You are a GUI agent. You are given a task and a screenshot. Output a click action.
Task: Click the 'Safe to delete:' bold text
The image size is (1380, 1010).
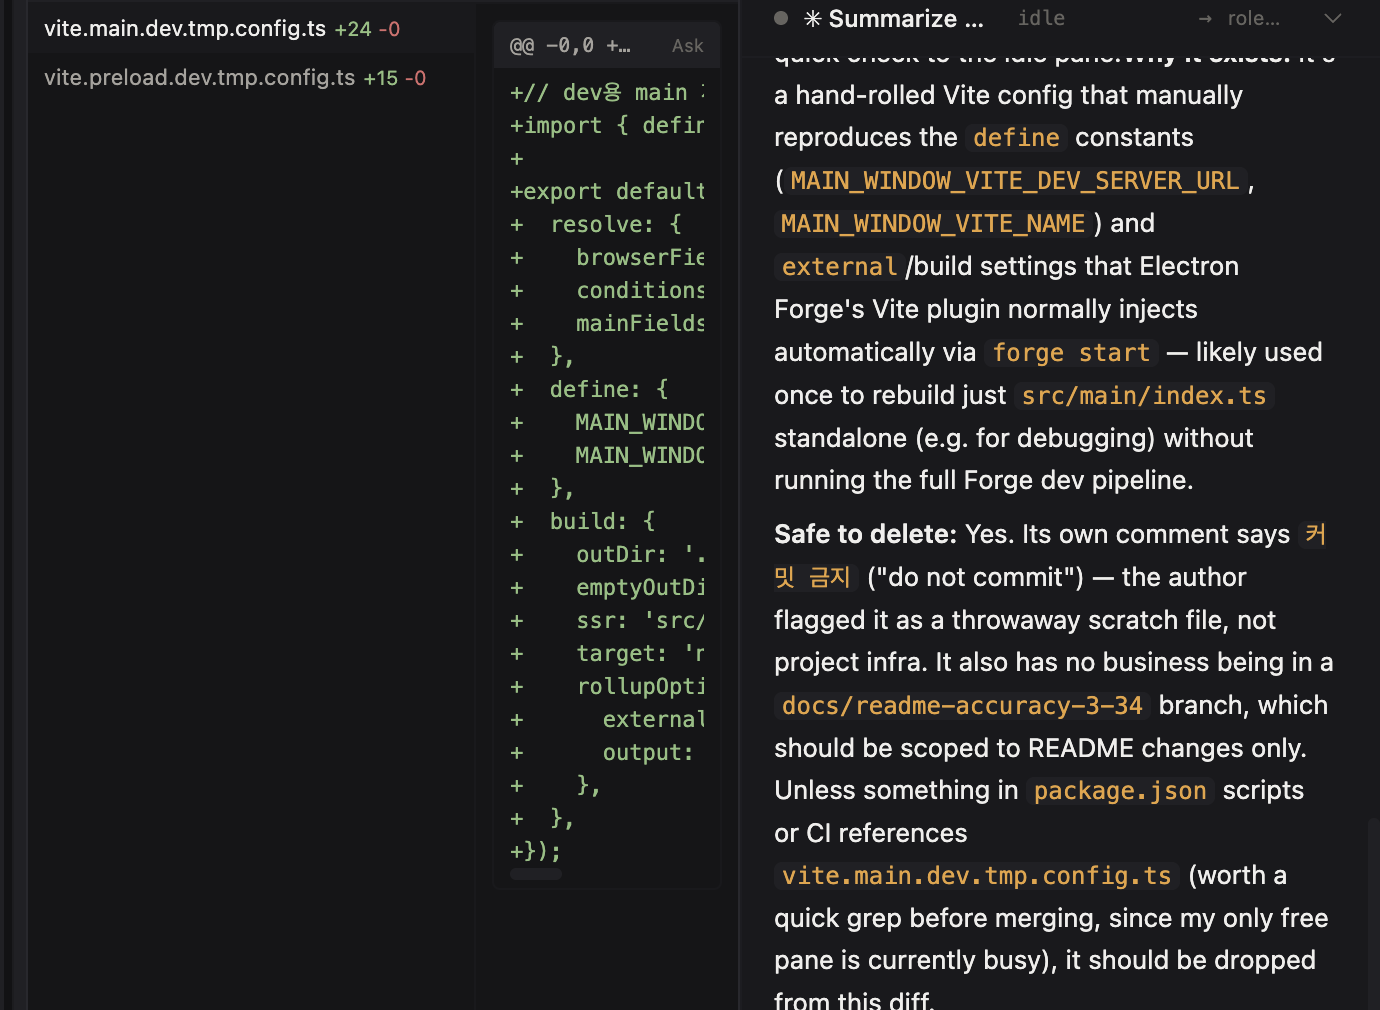pyautogui.click(x=866, y=534)
